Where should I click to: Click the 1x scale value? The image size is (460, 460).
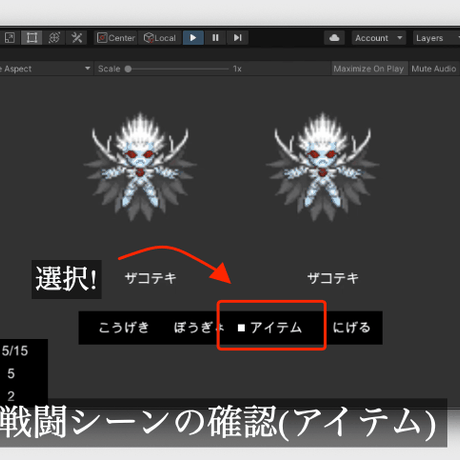tap(237, 69)
